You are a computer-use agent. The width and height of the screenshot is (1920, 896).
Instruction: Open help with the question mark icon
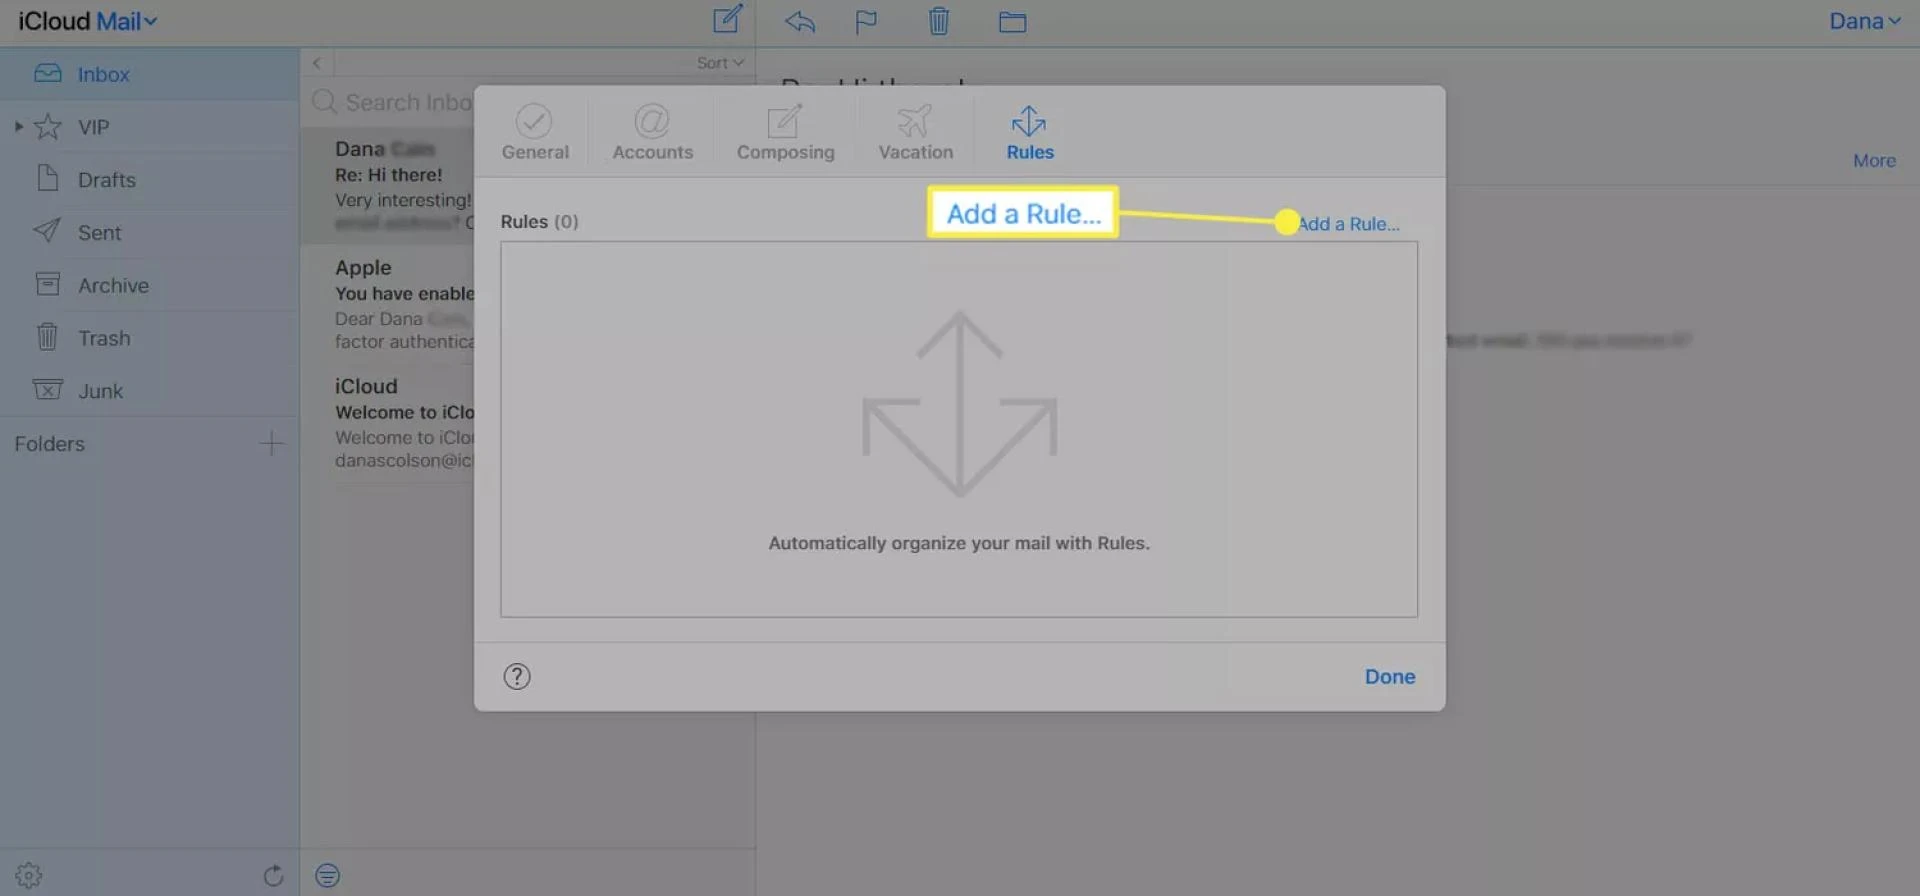(x=517, y=677)
